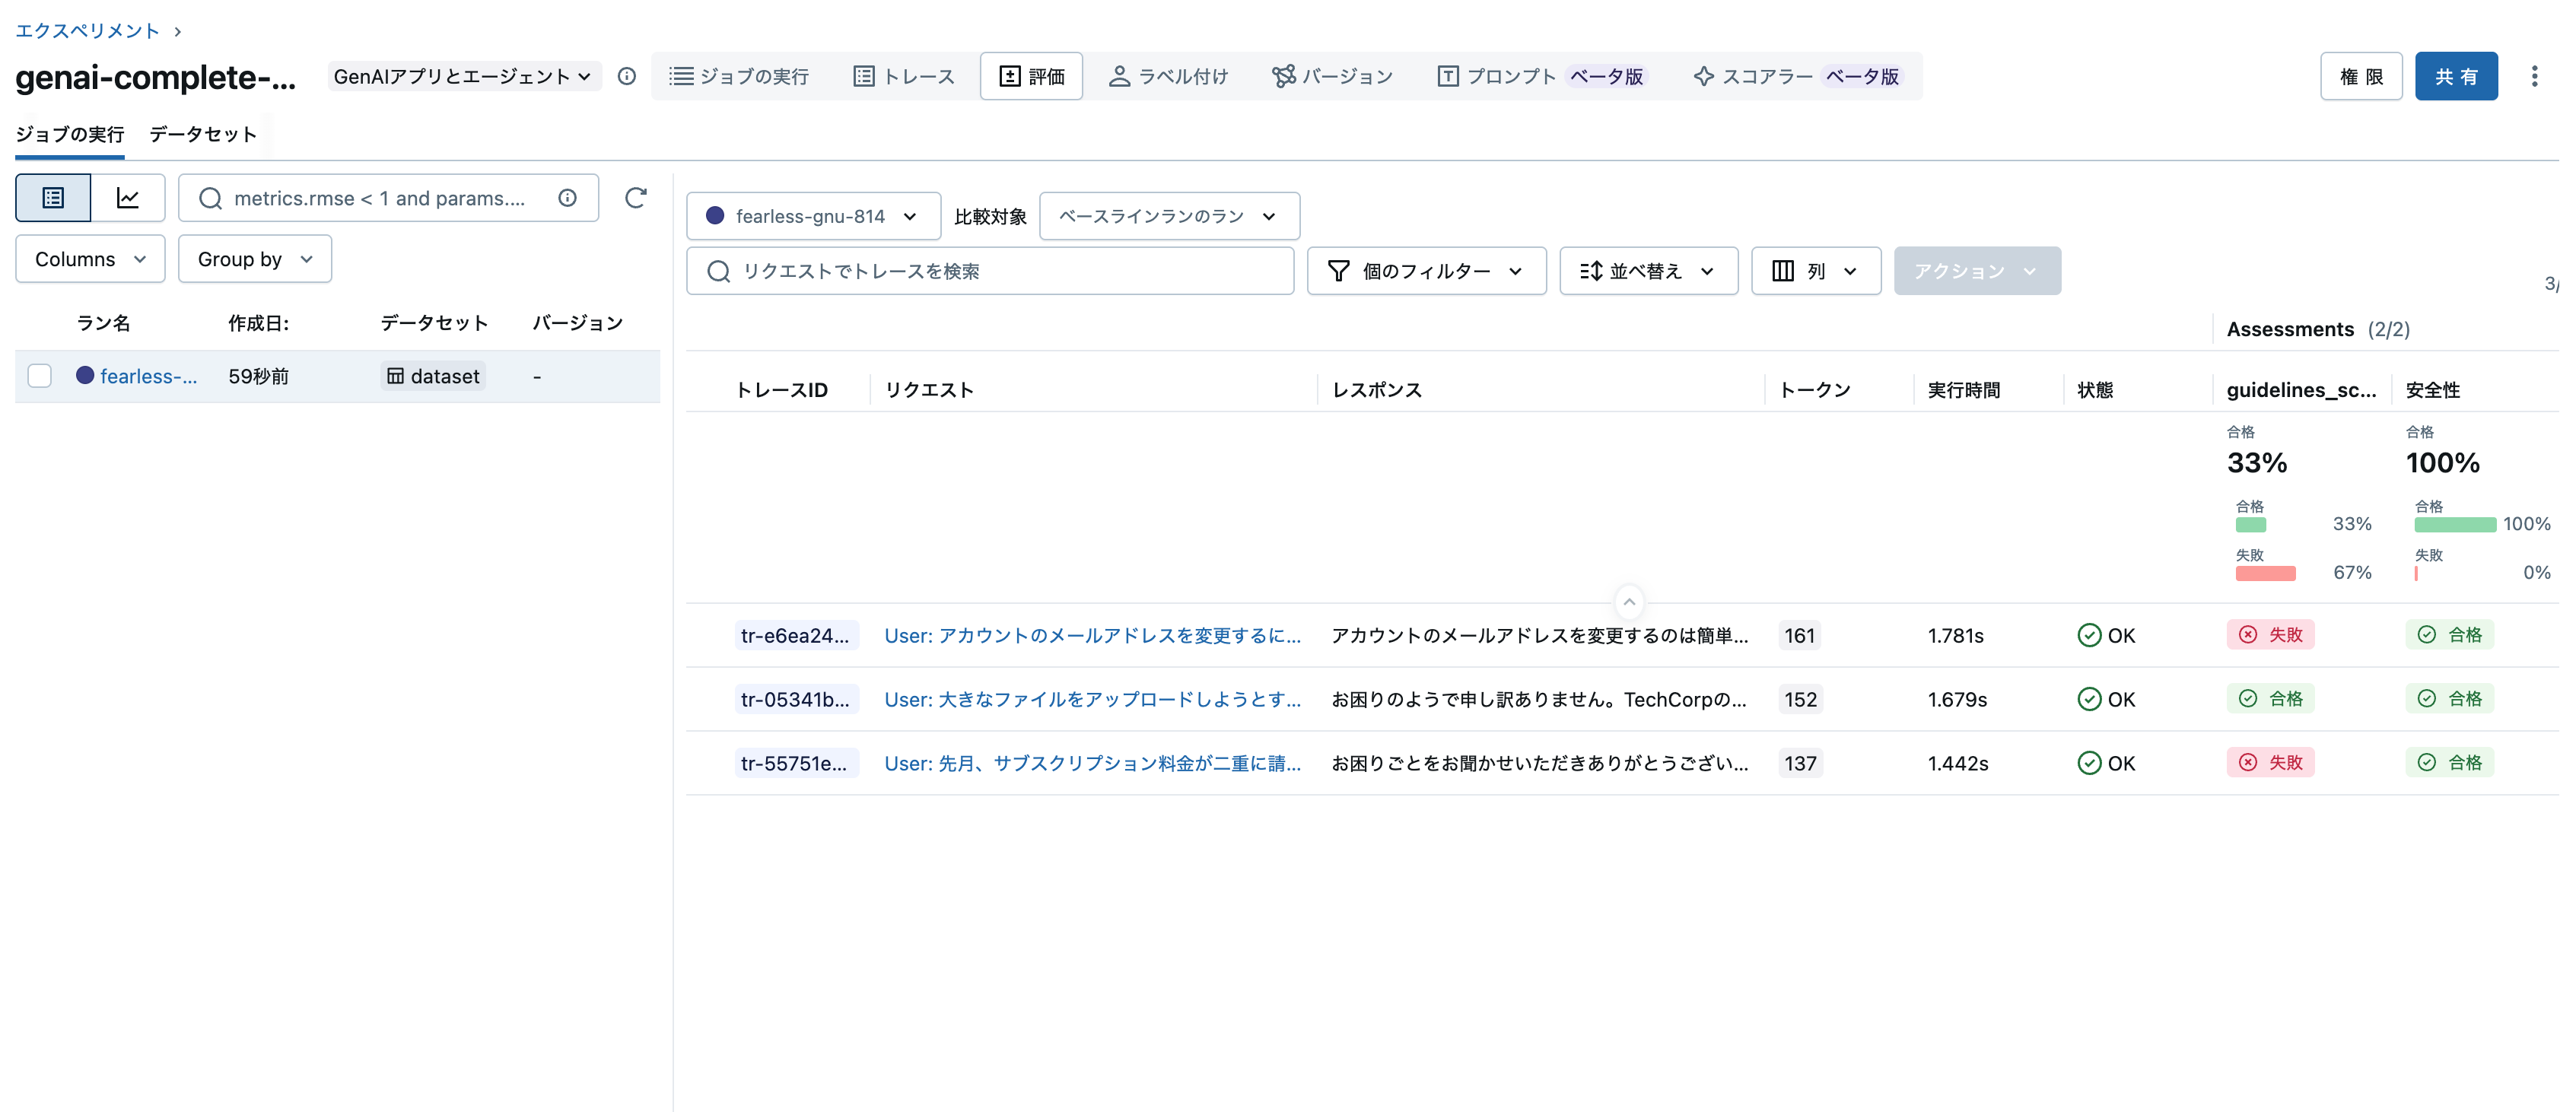Open プロンプト beta view
The width and height of the screenshot is (2576, 1112).
(1540, 75)
